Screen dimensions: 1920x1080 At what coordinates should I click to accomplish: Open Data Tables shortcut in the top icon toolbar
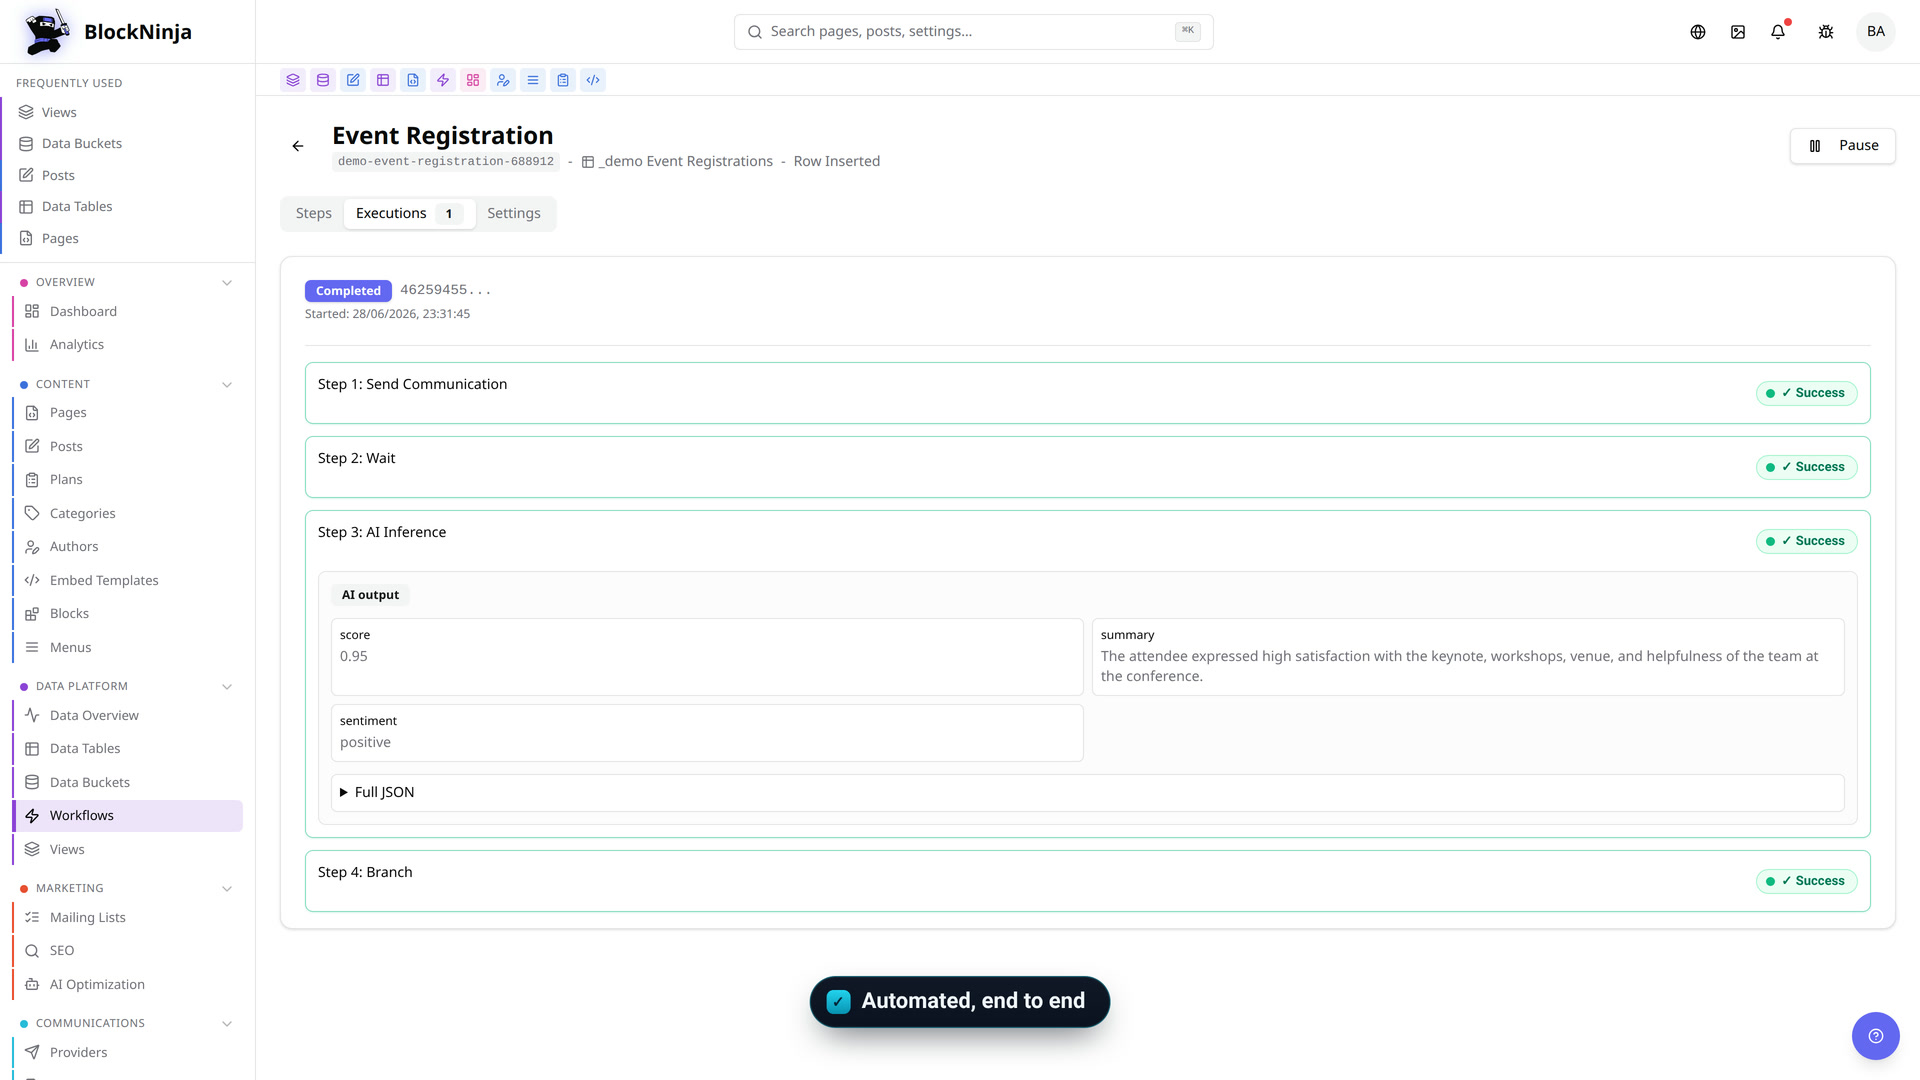tap(383, 80)
